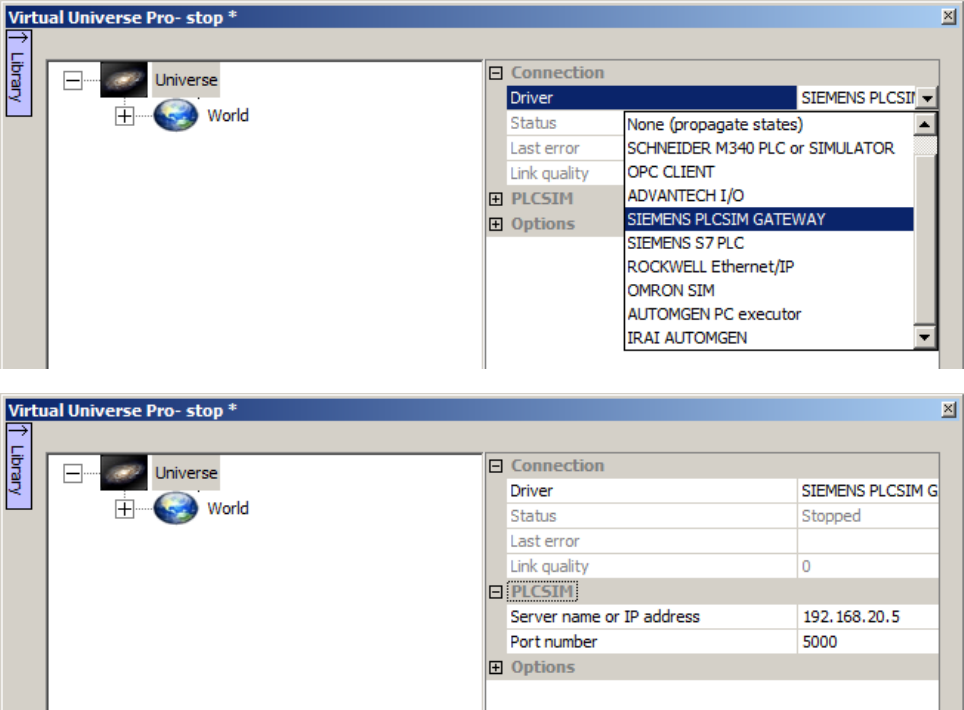
Task: Expand the Options section in top window
Action: (496, 224)
